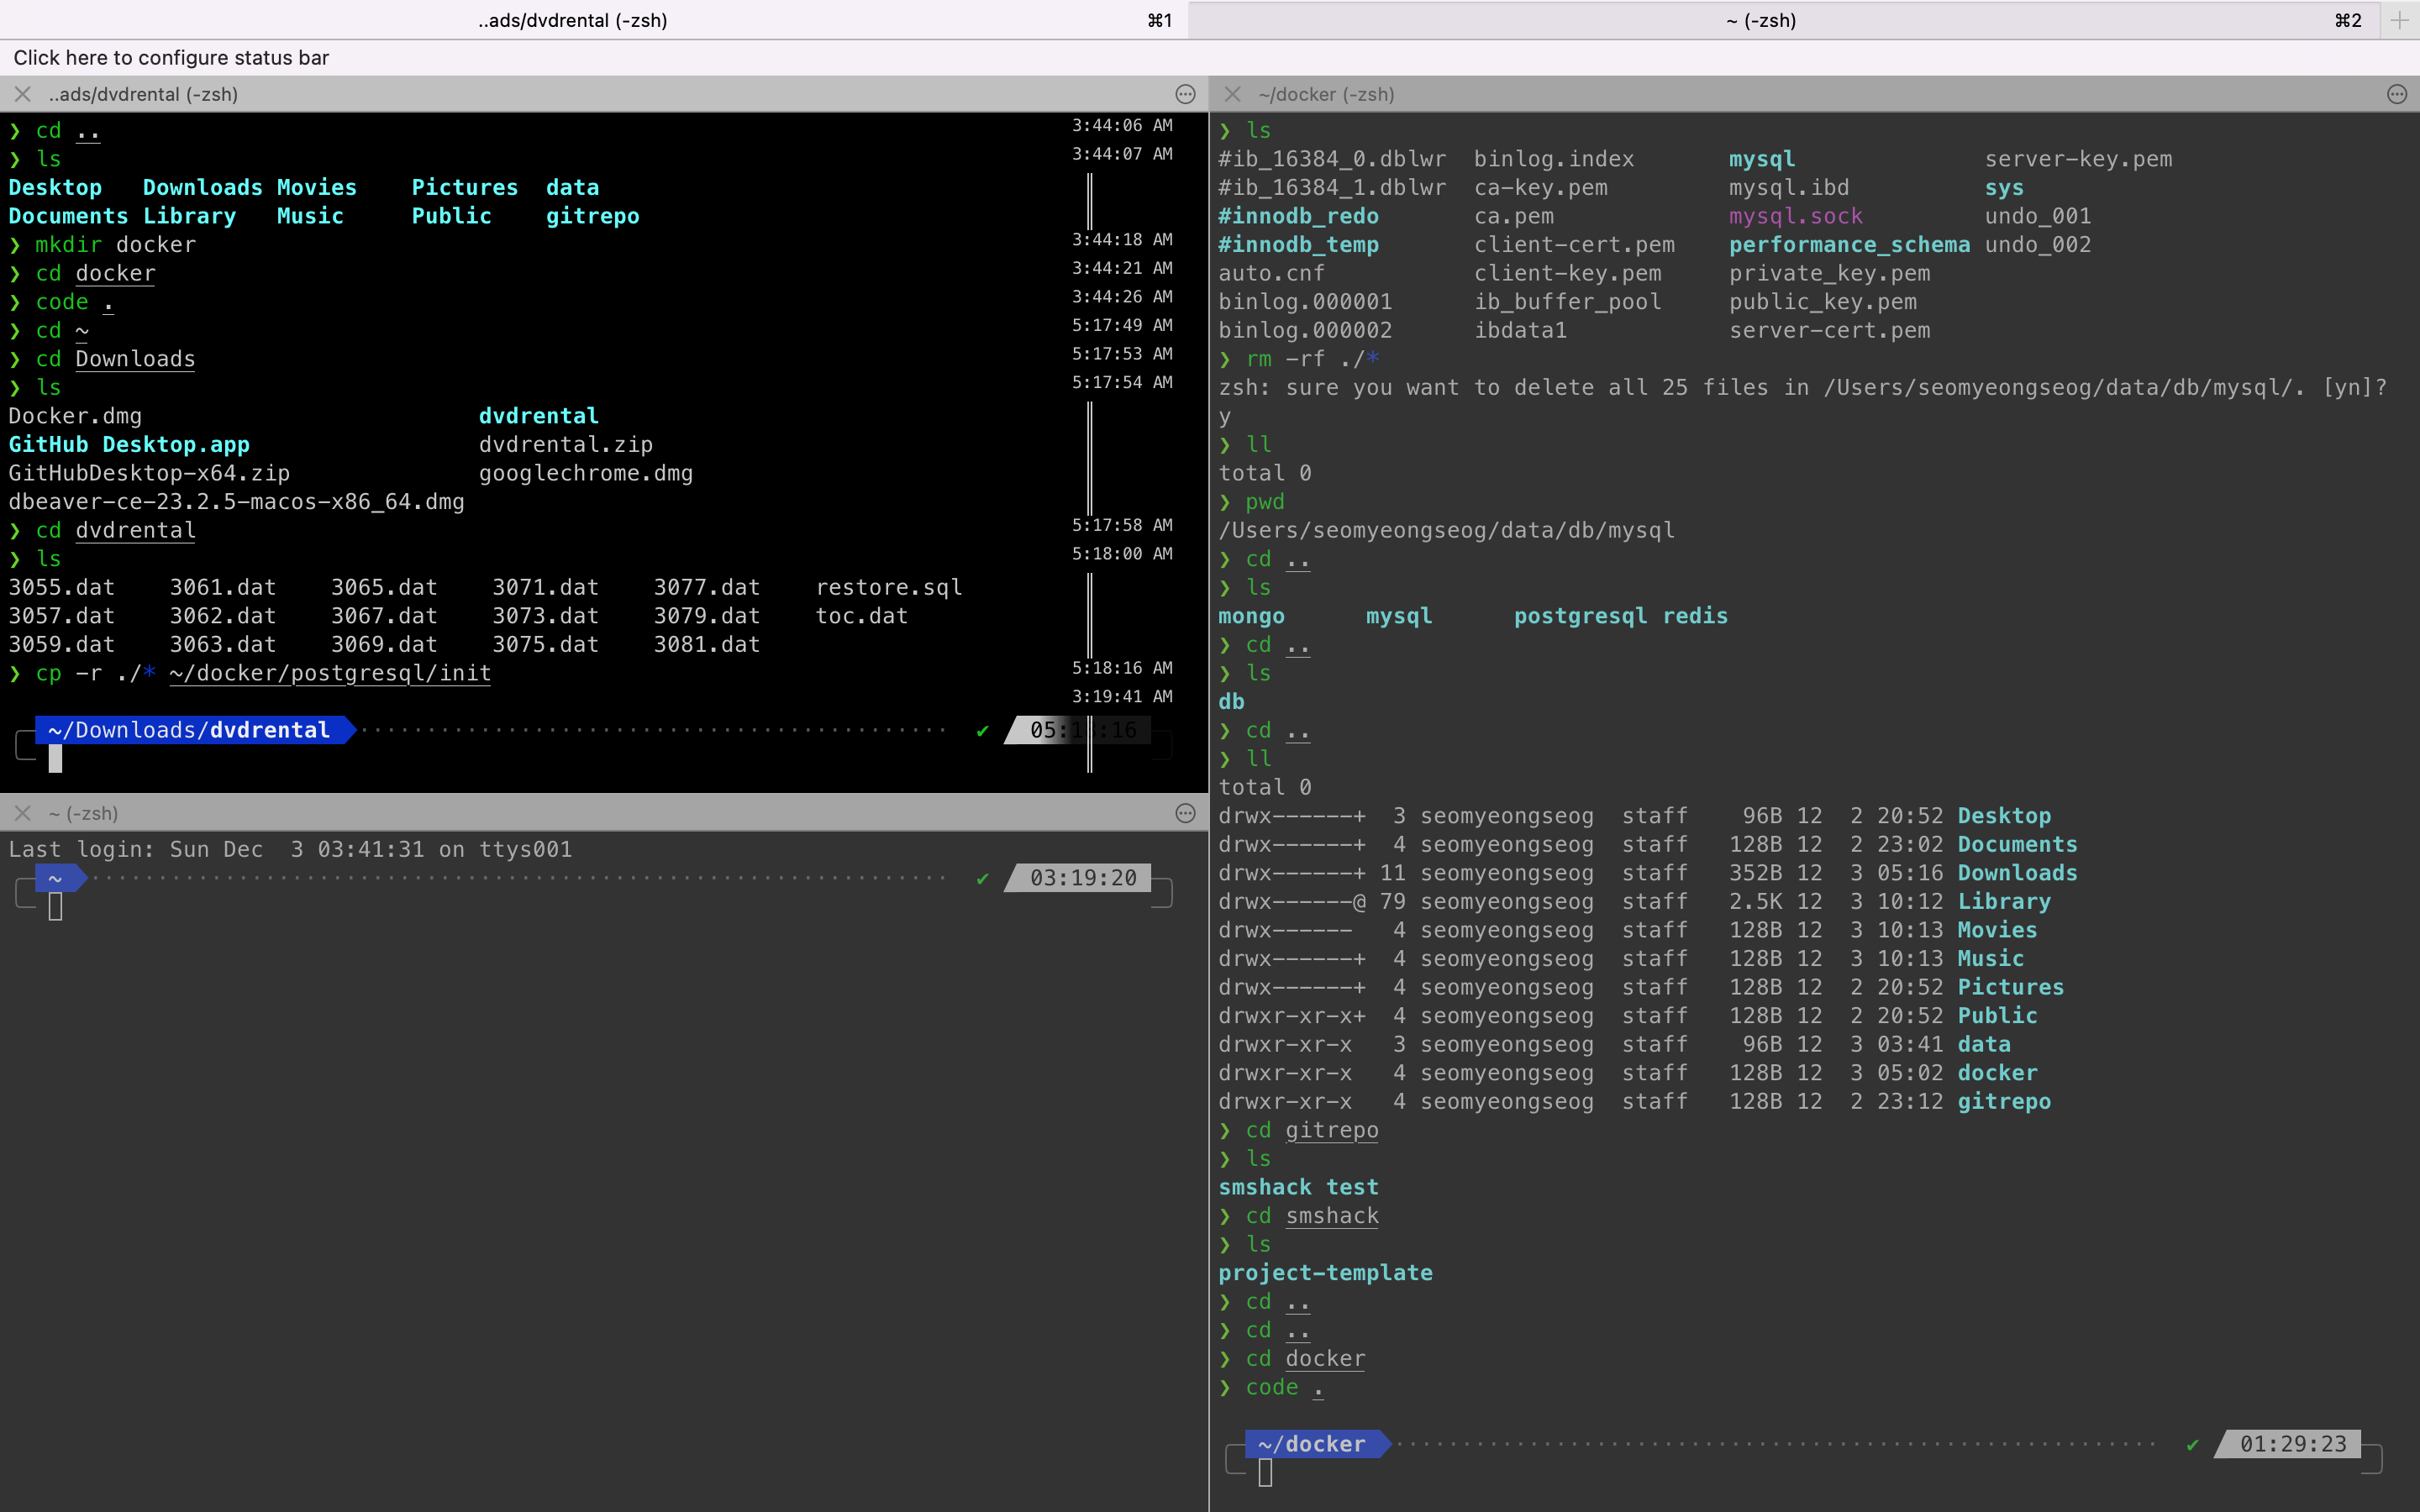Switch to the ~ (-zsh) tab
The image size is (2420, 1512).
pos(1760,20)
